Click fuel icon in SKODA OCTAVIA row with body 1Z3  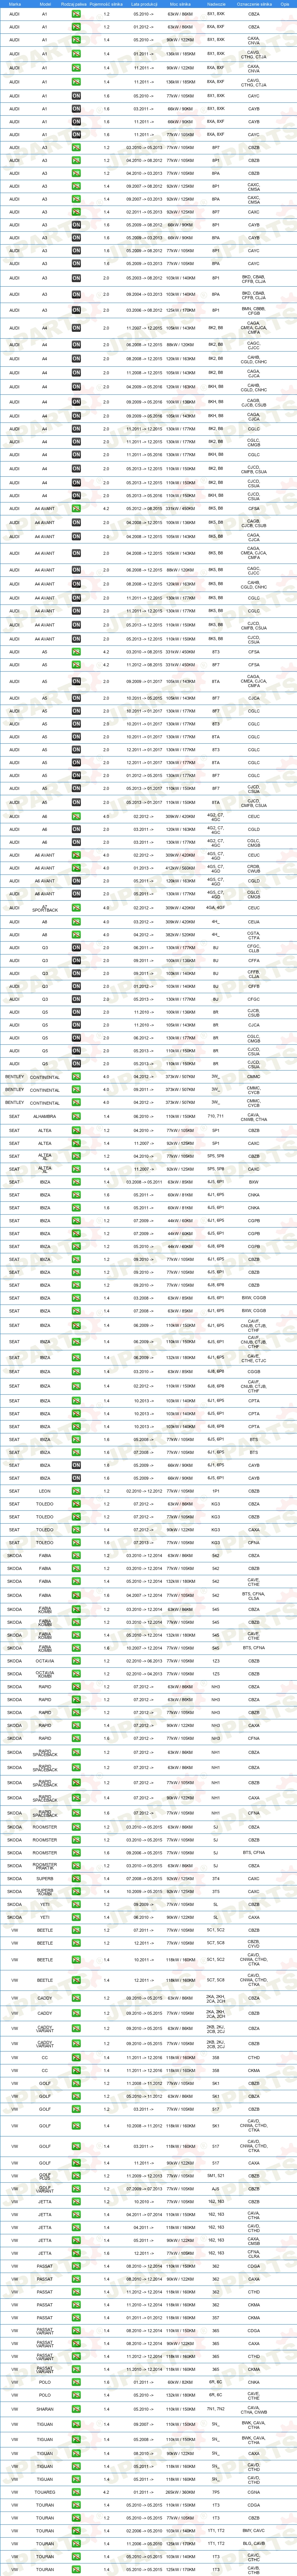pos(76,1661)
